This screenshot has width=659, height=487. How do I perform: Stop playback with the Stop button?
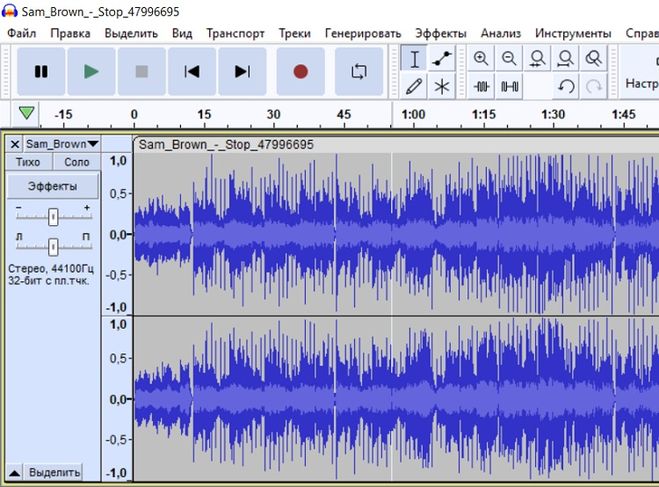click(x=142, y=71)
